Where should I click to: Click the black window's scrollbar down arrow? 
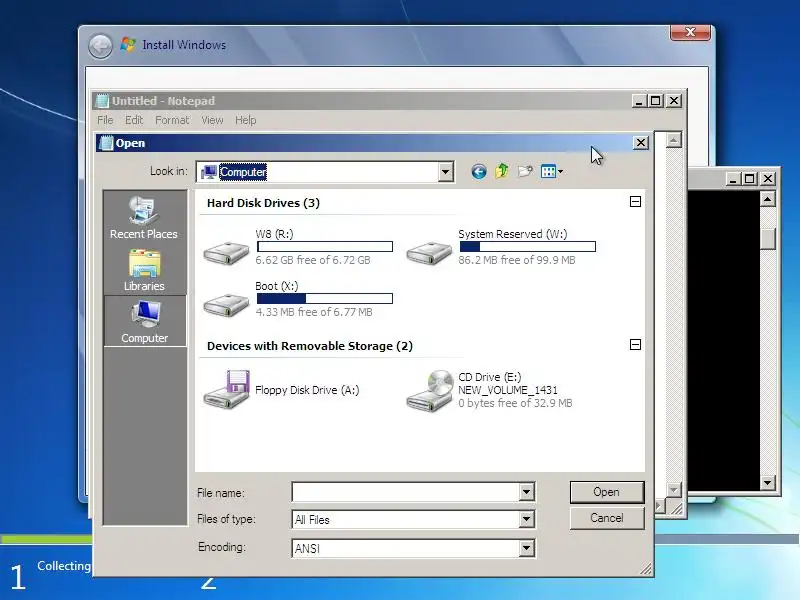point(767,483)
